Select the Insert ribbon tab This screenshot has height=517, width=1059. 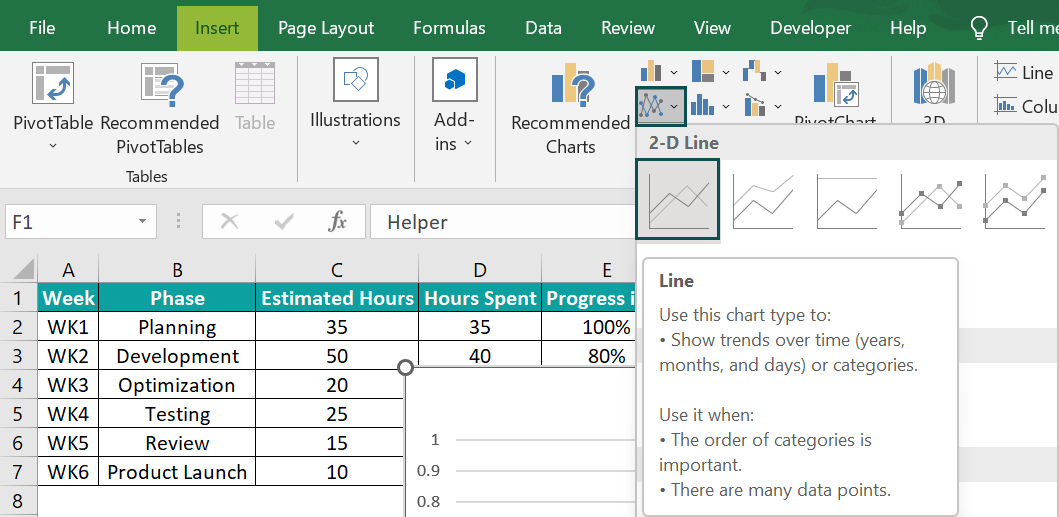point(217,28)
